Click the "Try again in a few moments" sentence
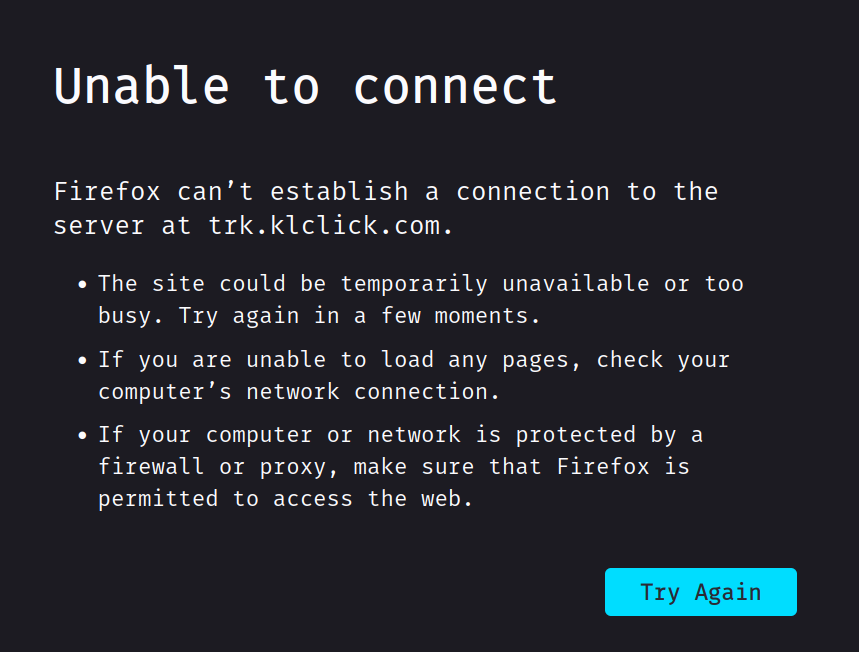 coord(359,316)
